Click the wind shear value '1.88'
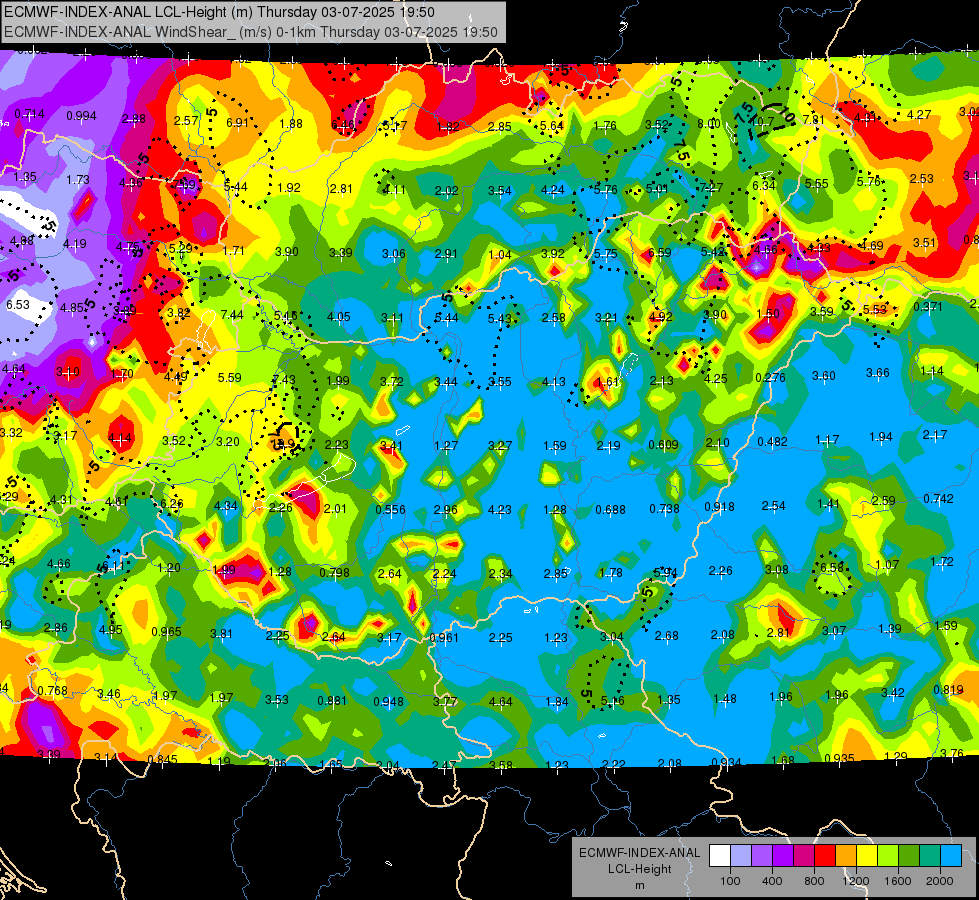This screenshot has width=979, height=900. pos(291,124)
